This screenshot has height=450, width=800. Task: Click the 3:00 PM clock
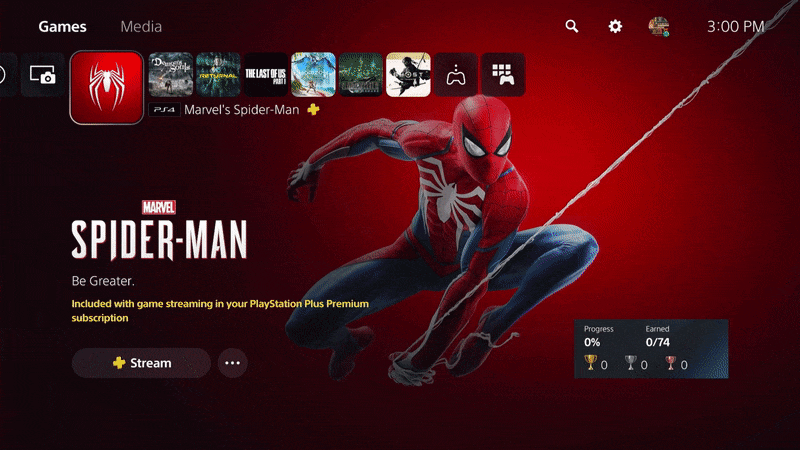pyautogui.click(x=735, y=27)
